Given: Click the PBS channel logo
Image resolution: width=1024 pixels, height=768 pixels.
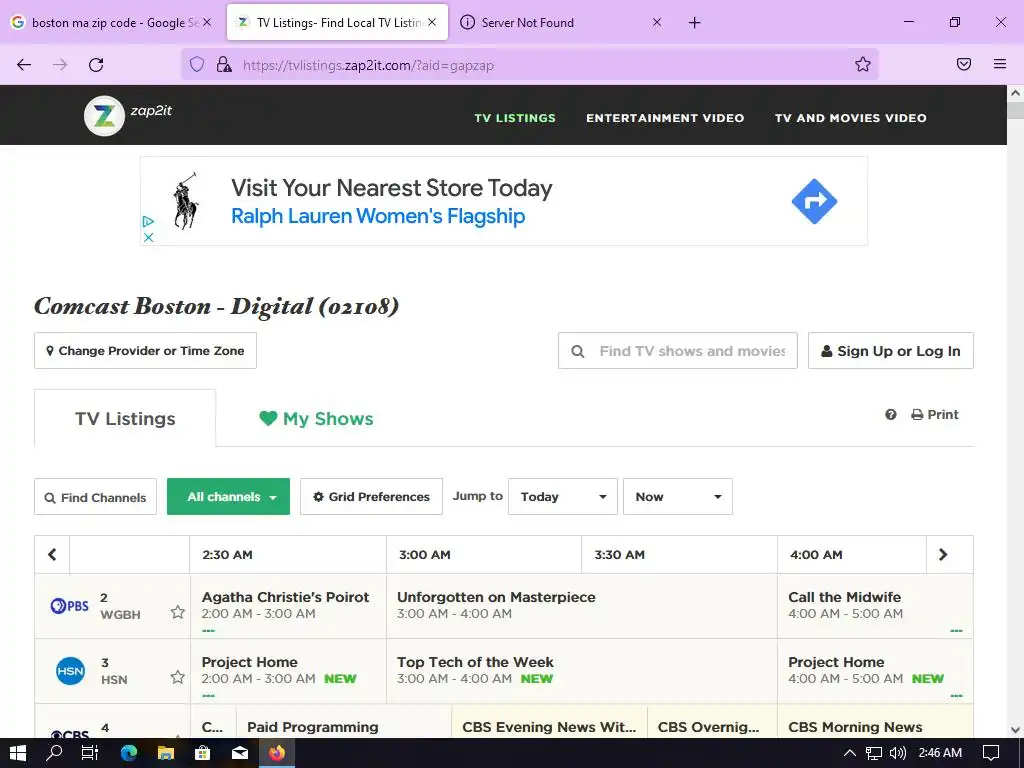Looking at the screenshot, I should click(69, 606).
